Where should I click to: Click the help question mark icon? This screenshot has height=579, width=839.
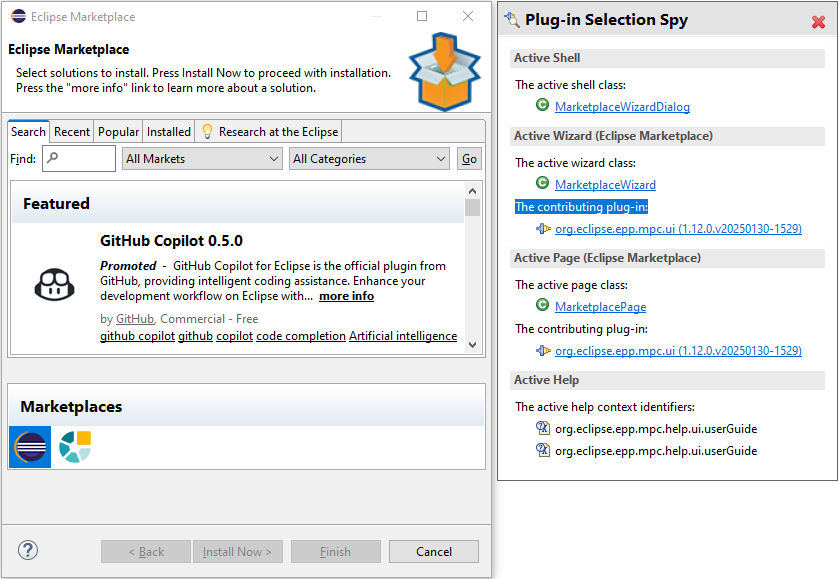tap(28, 550)
